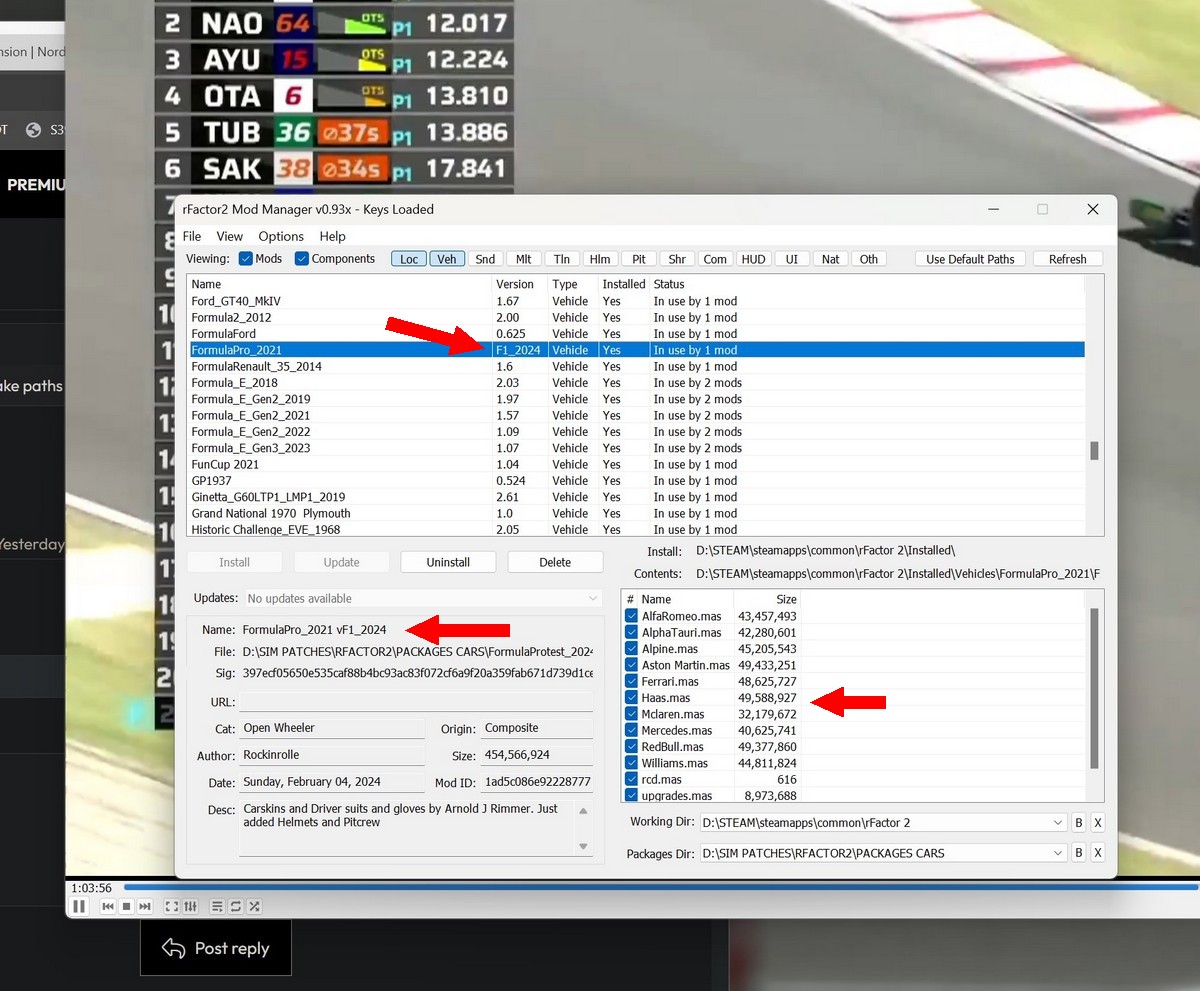Uncheck the AlfaRomeo.mas checkbox
Viewport: 1200px width, 991px height.
pos(631,616)
